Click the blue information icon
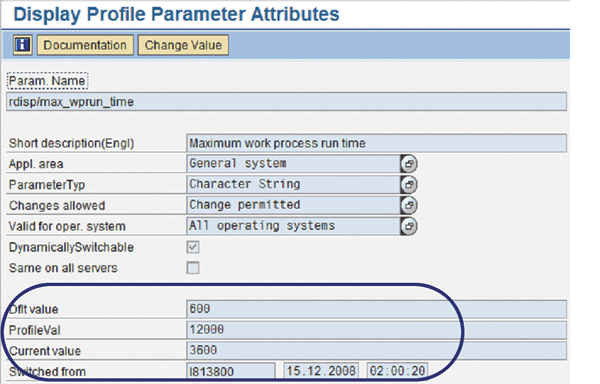The width and height of the screenshot is (600, 384). [x=23, y=45]
